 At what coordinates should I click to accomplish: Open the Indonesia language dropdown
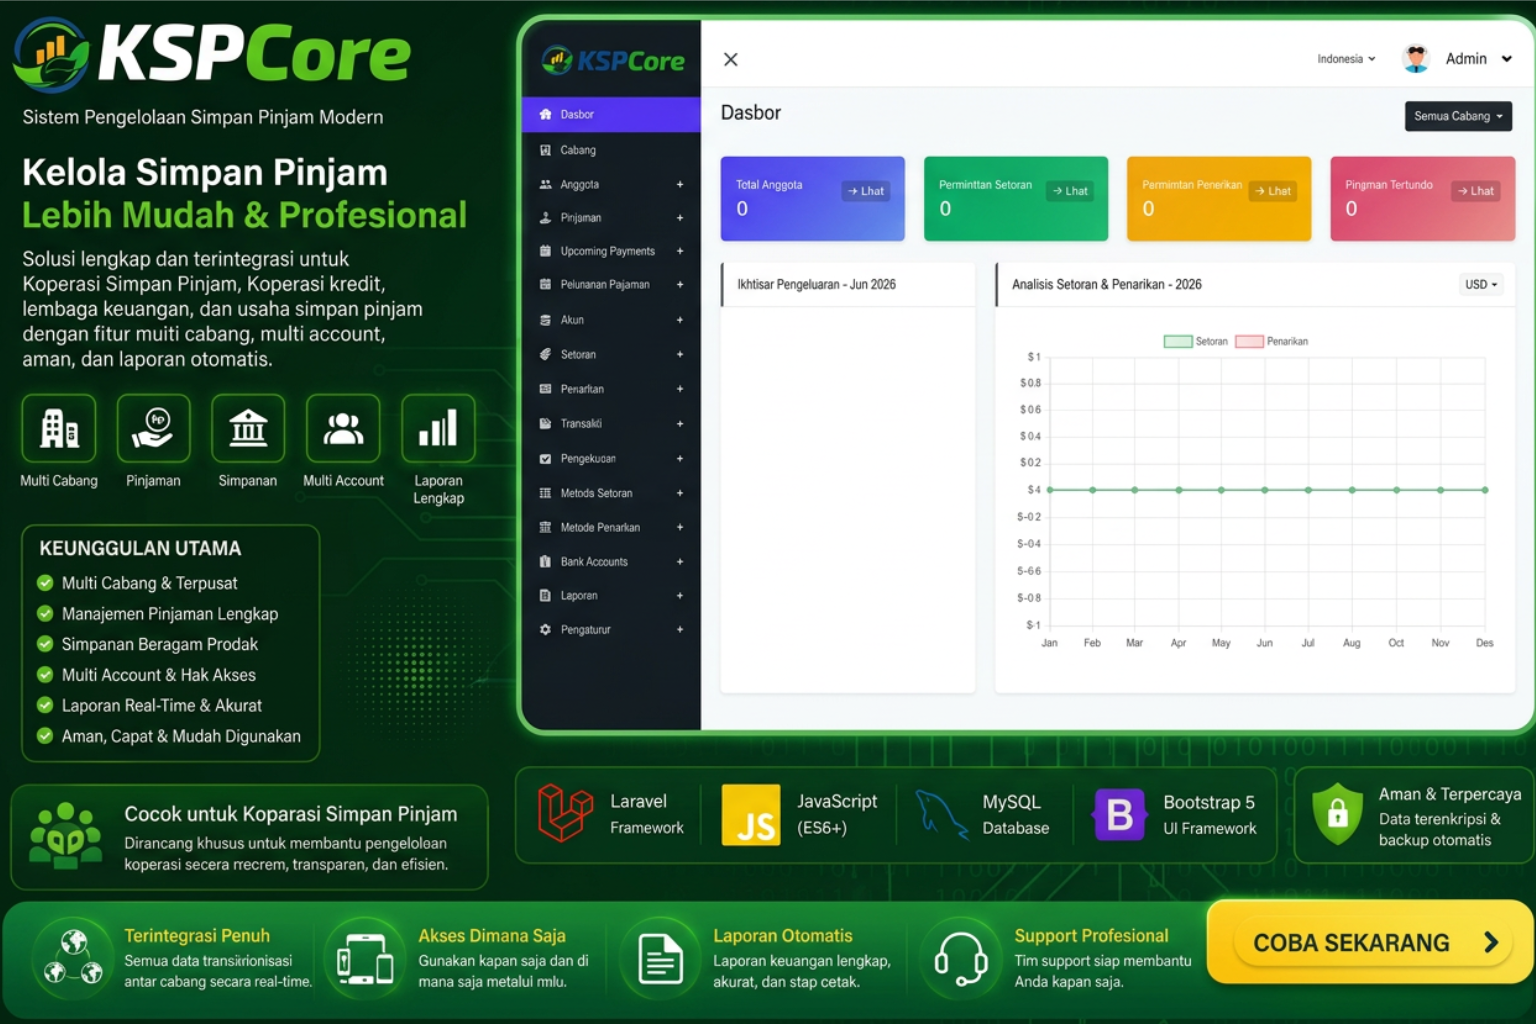coord(1346,59)
